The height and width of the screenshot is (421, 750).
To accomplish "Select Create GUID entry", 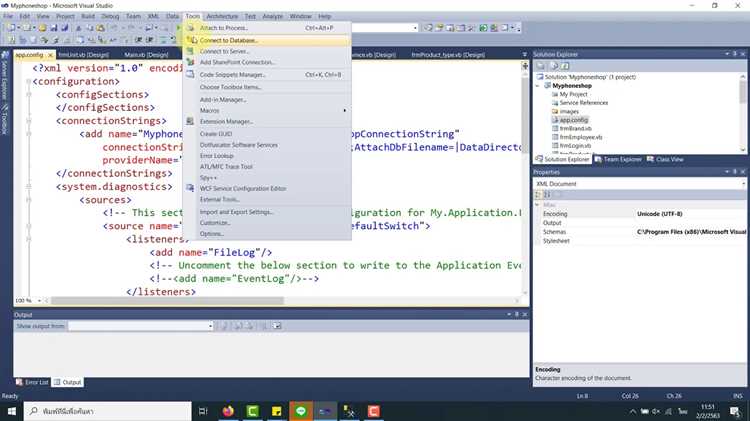I will (x=267, y=134).
